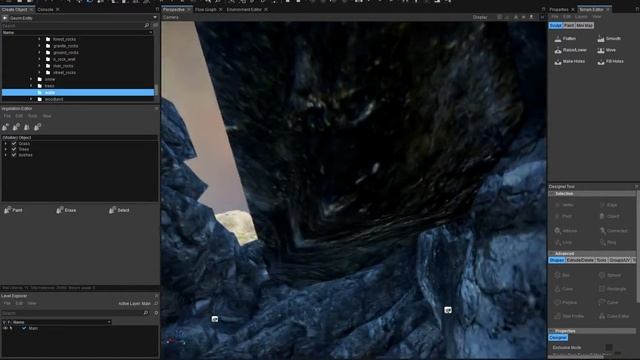Switch to the Paint tab in Terrain Editor
This screenshot has width=640, height=360.
[569, 25]
